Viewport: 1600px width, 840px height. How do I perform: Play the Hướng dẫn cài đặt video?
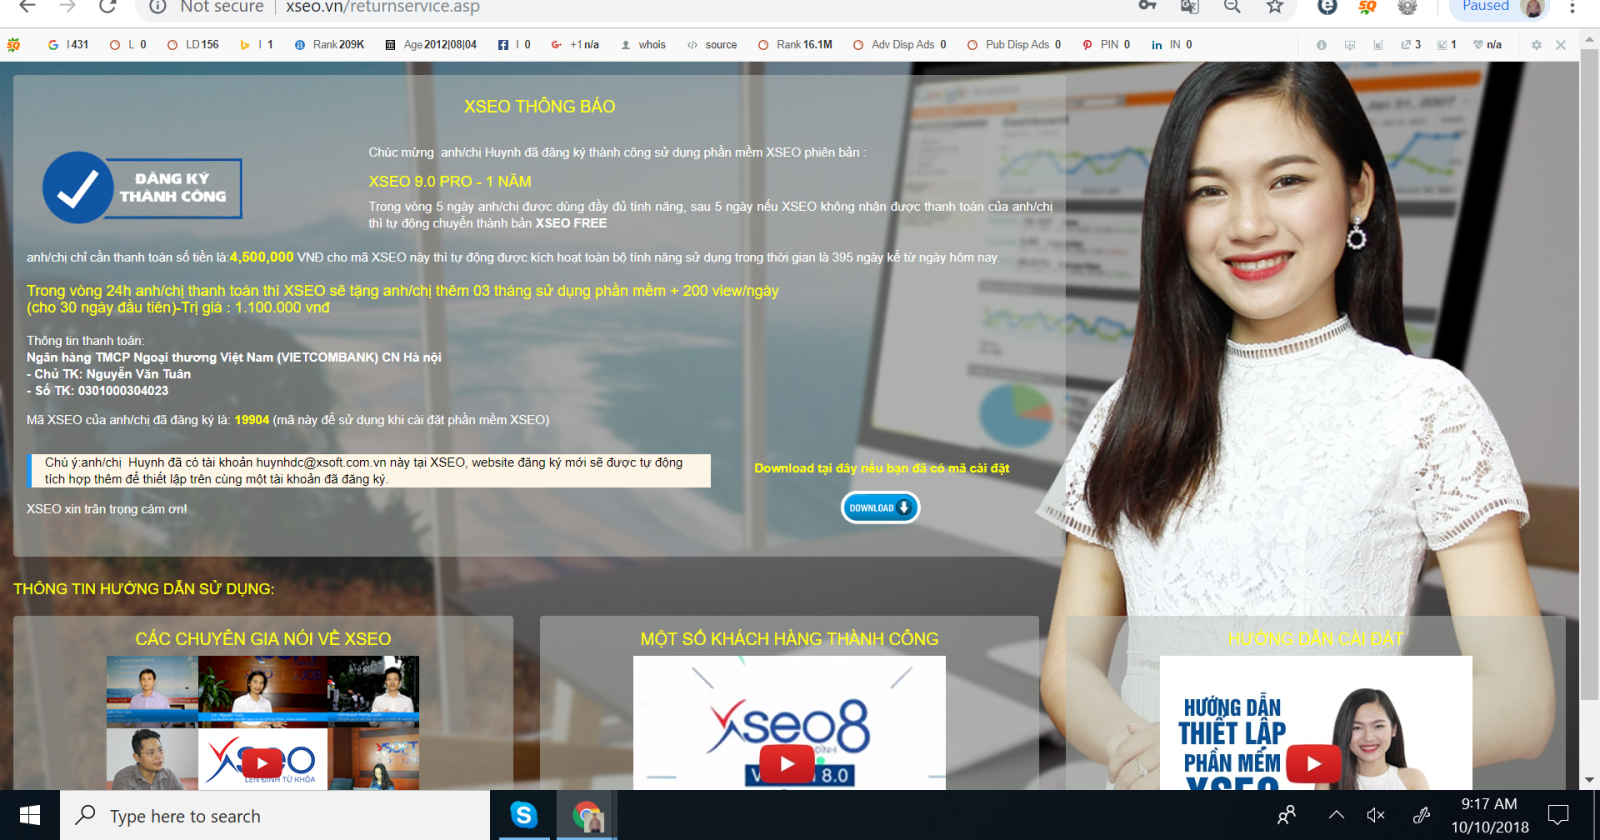coord(1314,764)
